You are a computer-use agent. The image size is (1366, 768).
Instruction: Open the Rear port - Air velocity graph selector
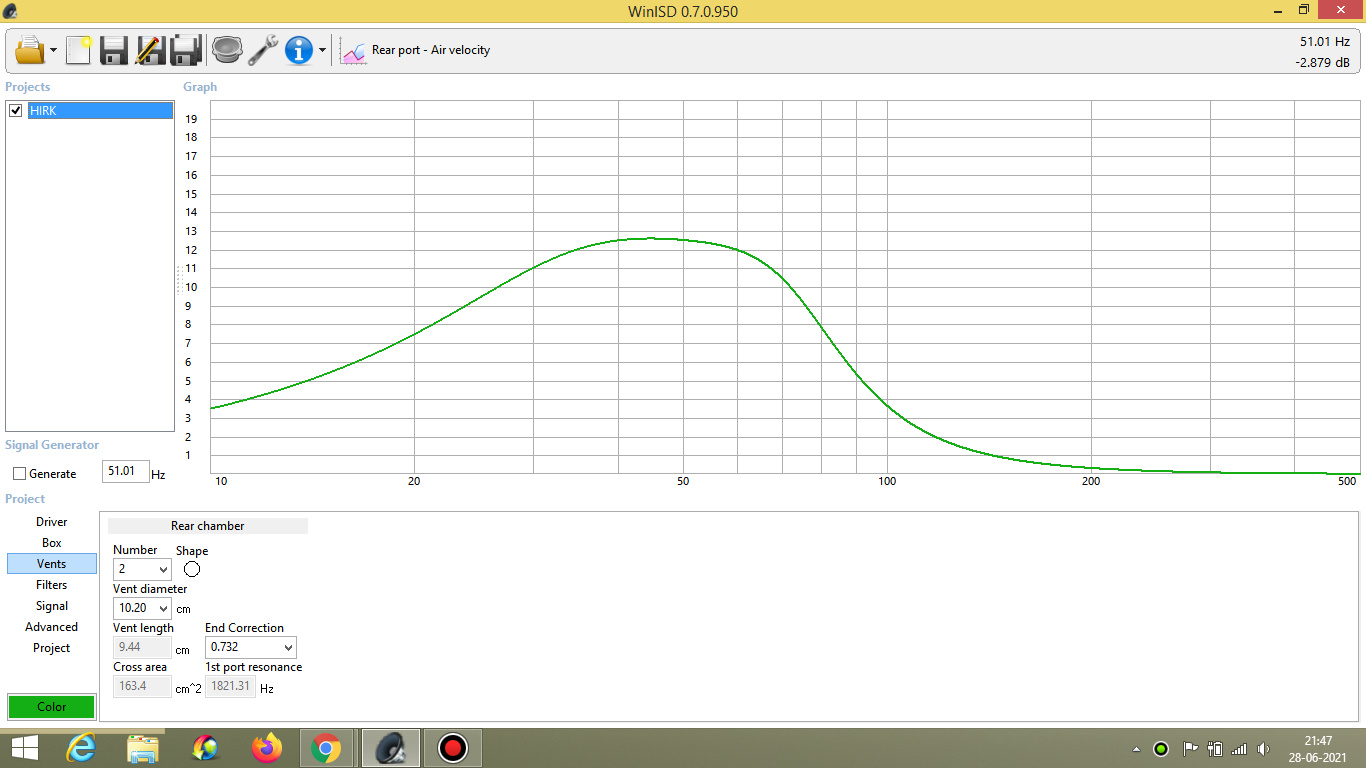431,50
